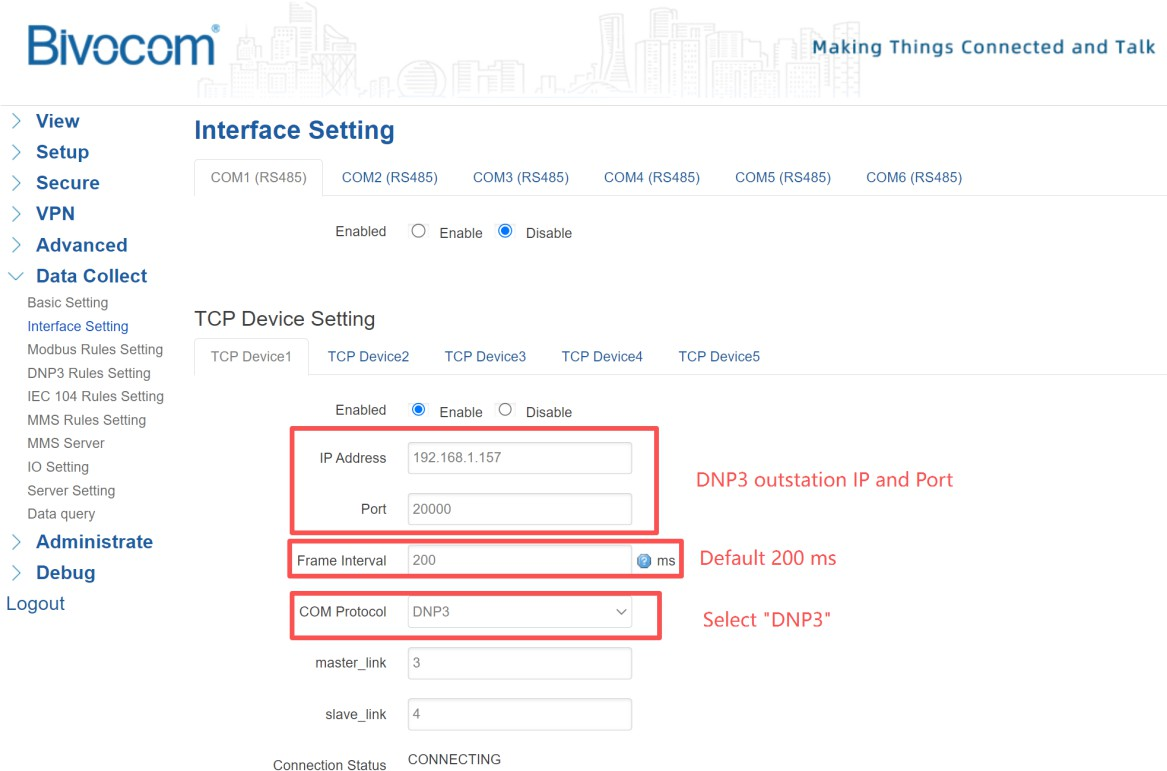Click the master_link input field
Screen dimensions: 1167x771
[x=520, y=663]
